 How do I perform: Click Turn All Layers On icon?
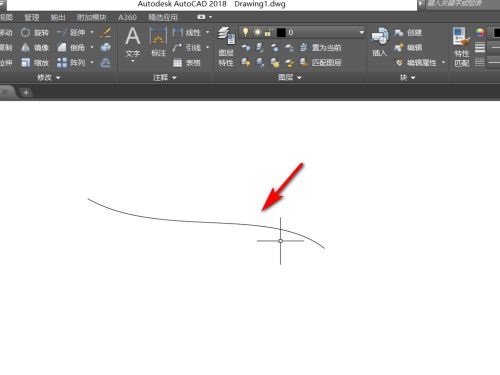pyautogui.click(x=246, y=63)
